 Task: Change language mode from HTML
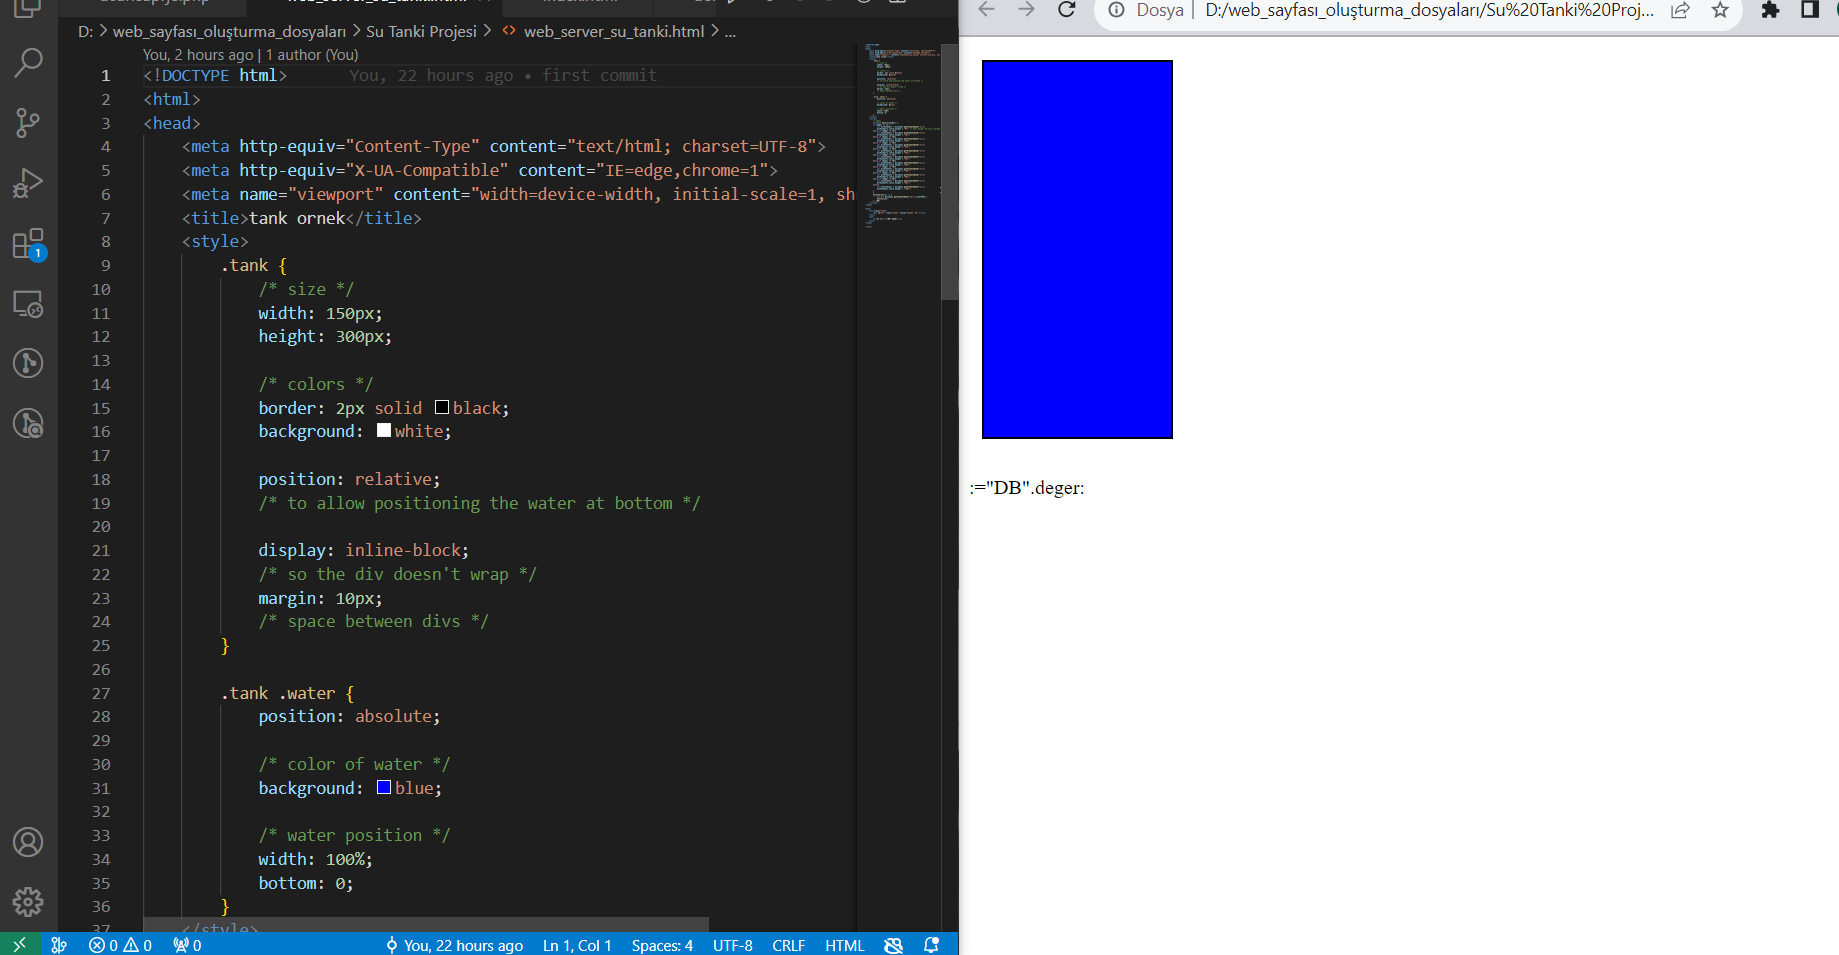point(844,945)
